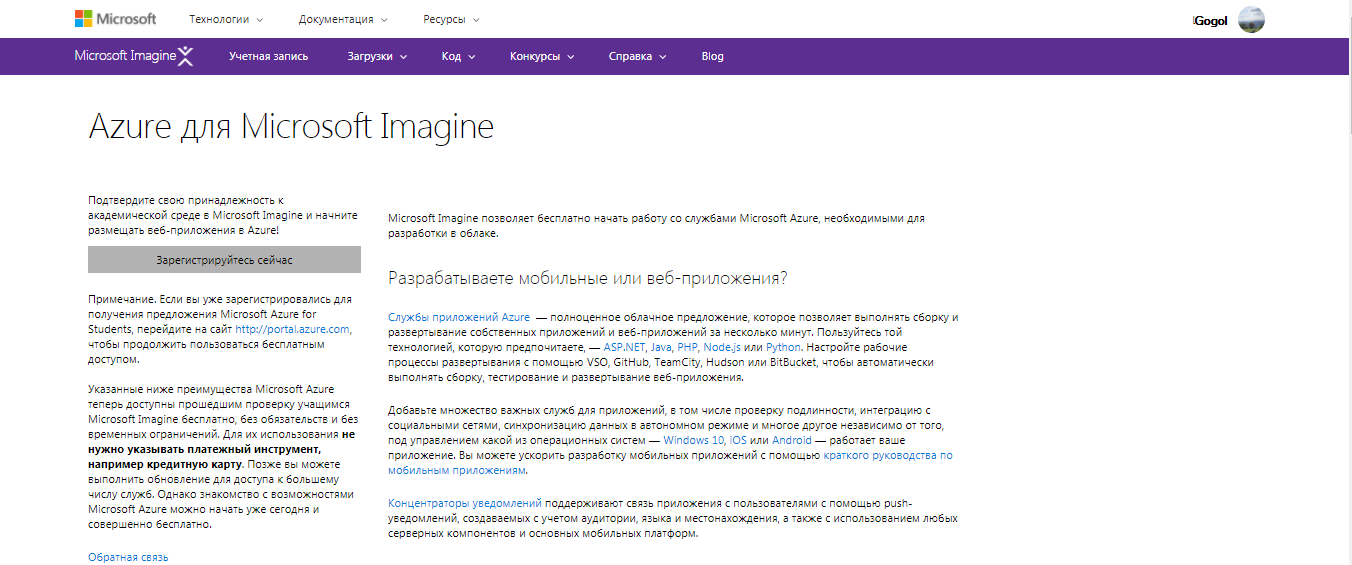Expand the Технологии dropdown
This screenshot has height=565, width=1352.
pyautogui.click(x=226, y=19)
